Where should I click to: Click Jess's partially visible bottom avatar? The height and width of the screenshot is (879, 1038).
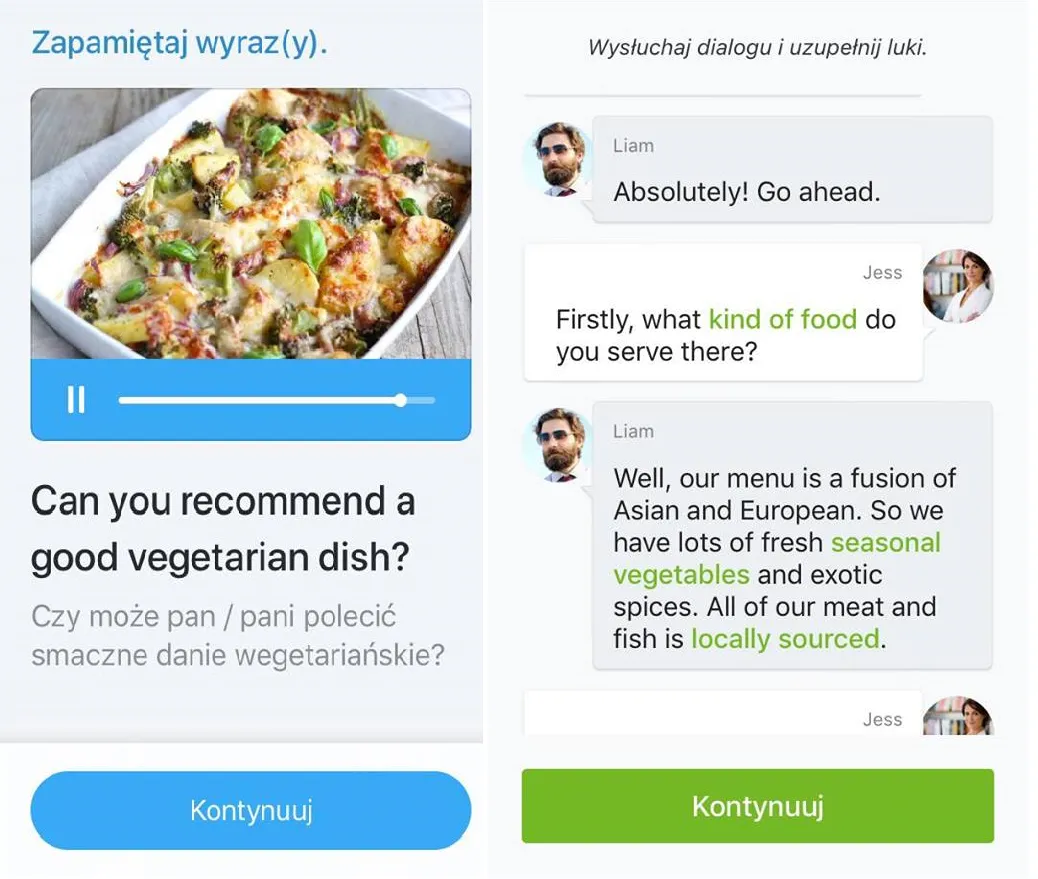pos(958,716)
